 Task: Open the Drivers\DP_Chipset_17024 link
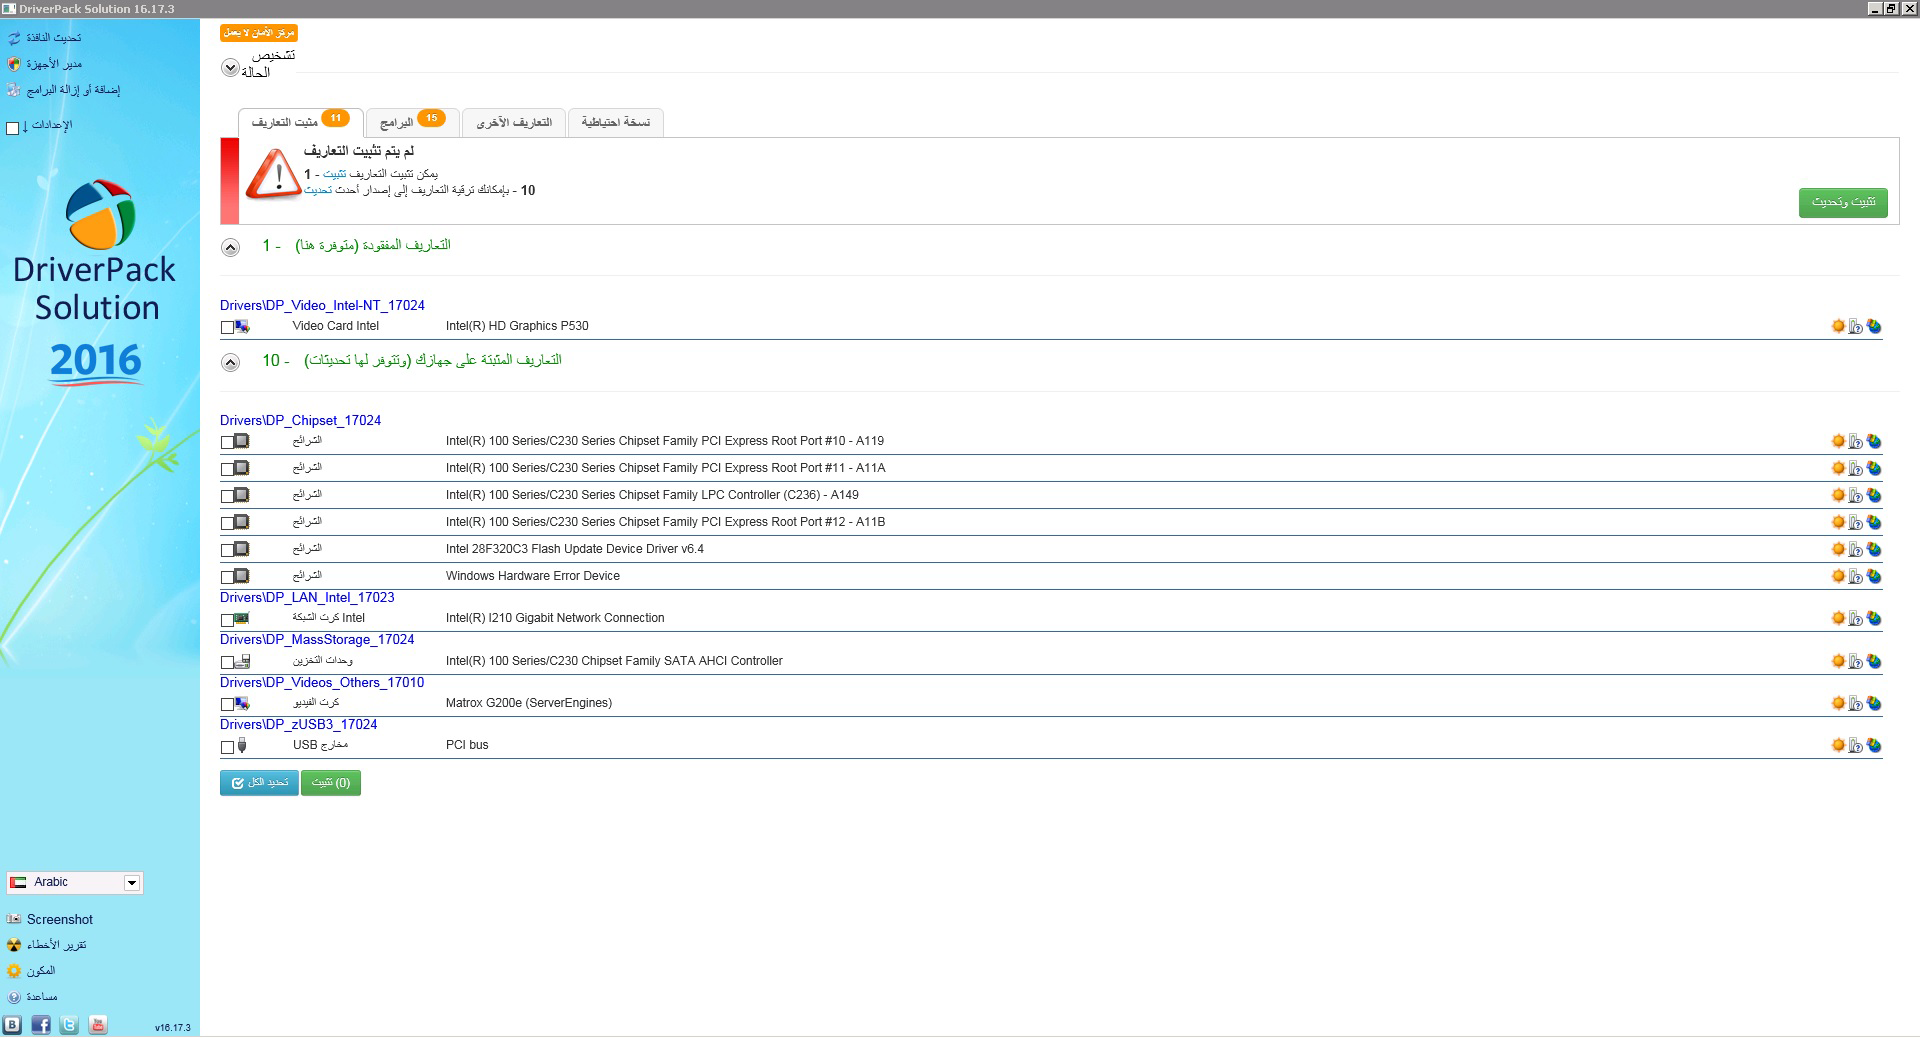tap(300, 420)
